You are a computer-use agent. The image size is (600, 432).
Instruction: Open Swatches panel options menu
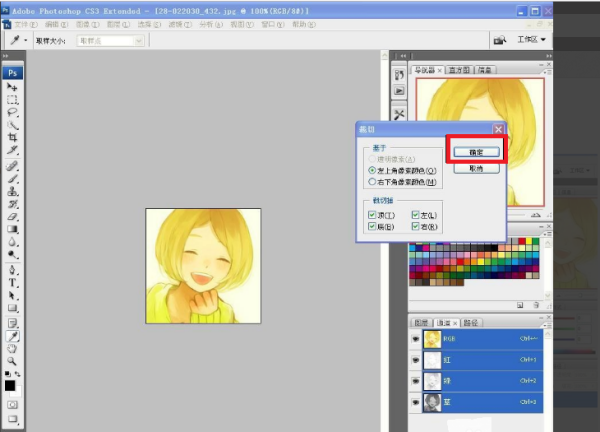click(548, 234)
